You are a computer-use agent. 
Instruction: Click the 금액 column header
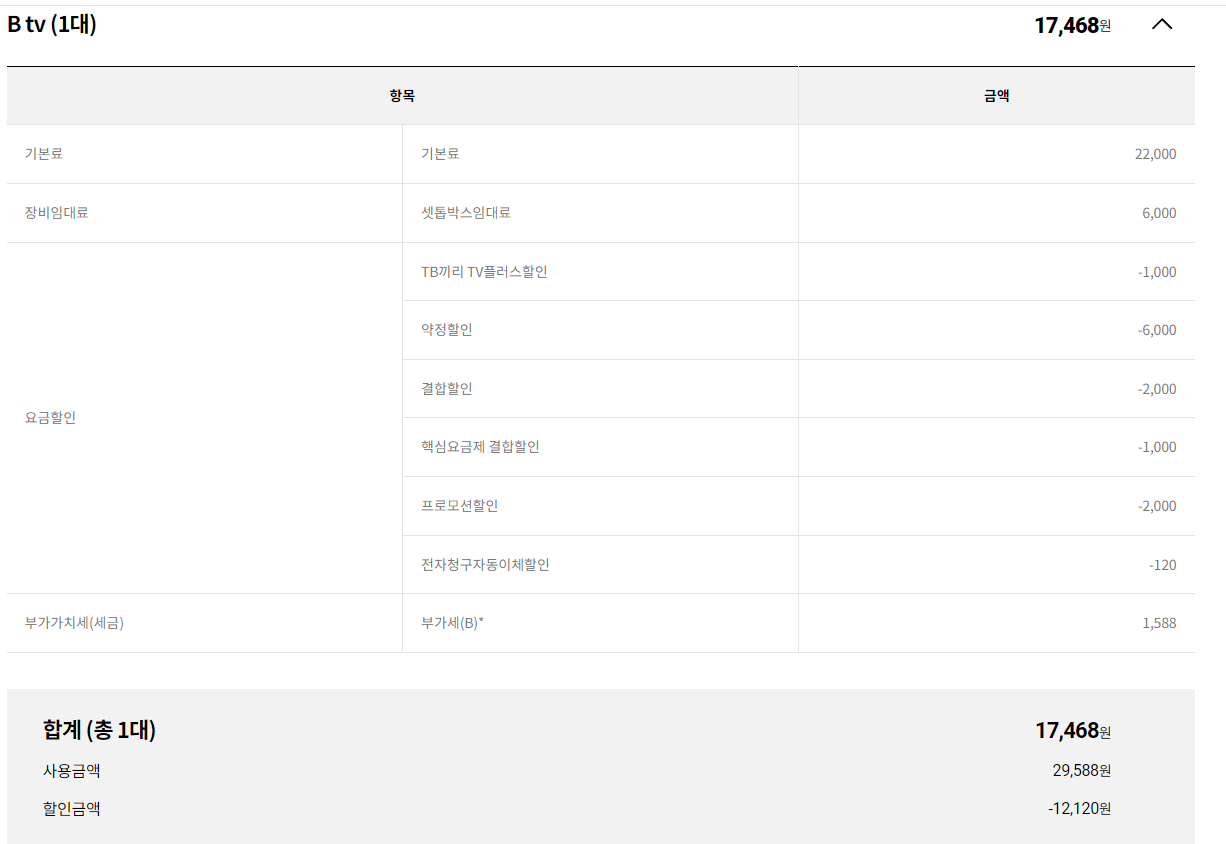tap(996, 96)
